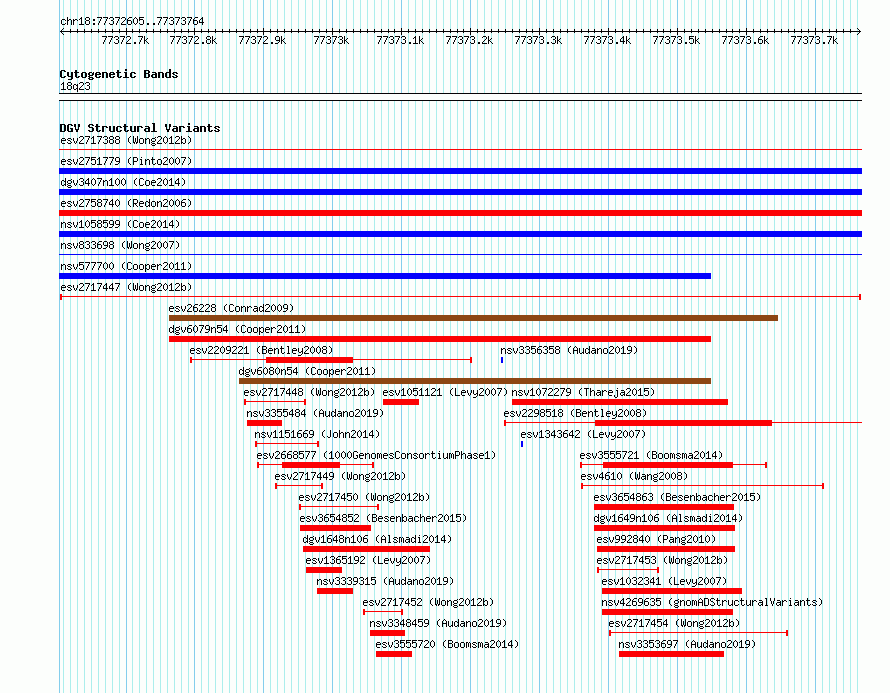Click the Cytogenetic Bands track title

click(x=119, y=74)
